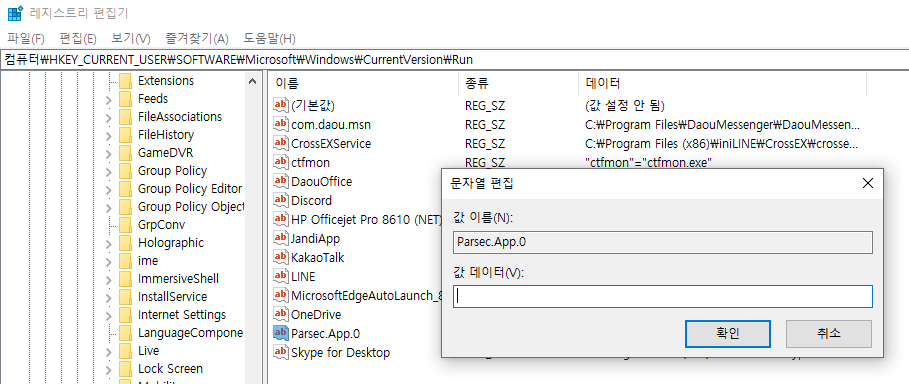
Task: Click the Feeds folder icon
Action: point(125,99)
